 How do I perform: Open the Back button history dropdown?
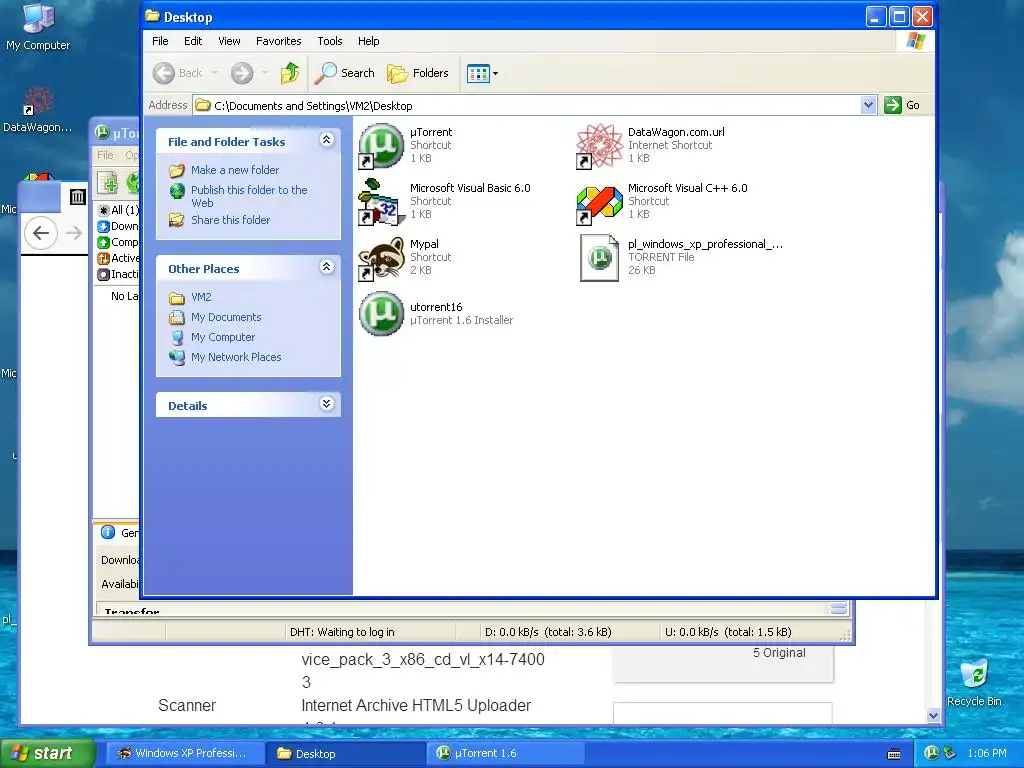point(215,73)
